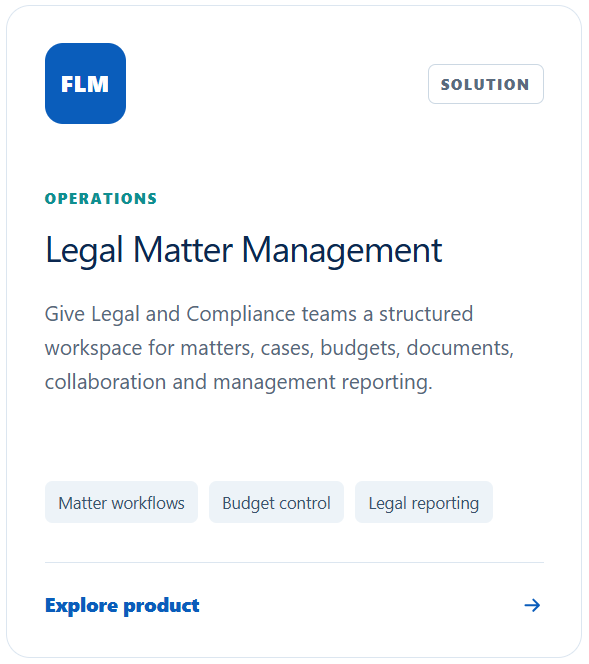Screen dimensions: 589x664
Task: Select the Budget control tag
Action: [x=276, y=502]
